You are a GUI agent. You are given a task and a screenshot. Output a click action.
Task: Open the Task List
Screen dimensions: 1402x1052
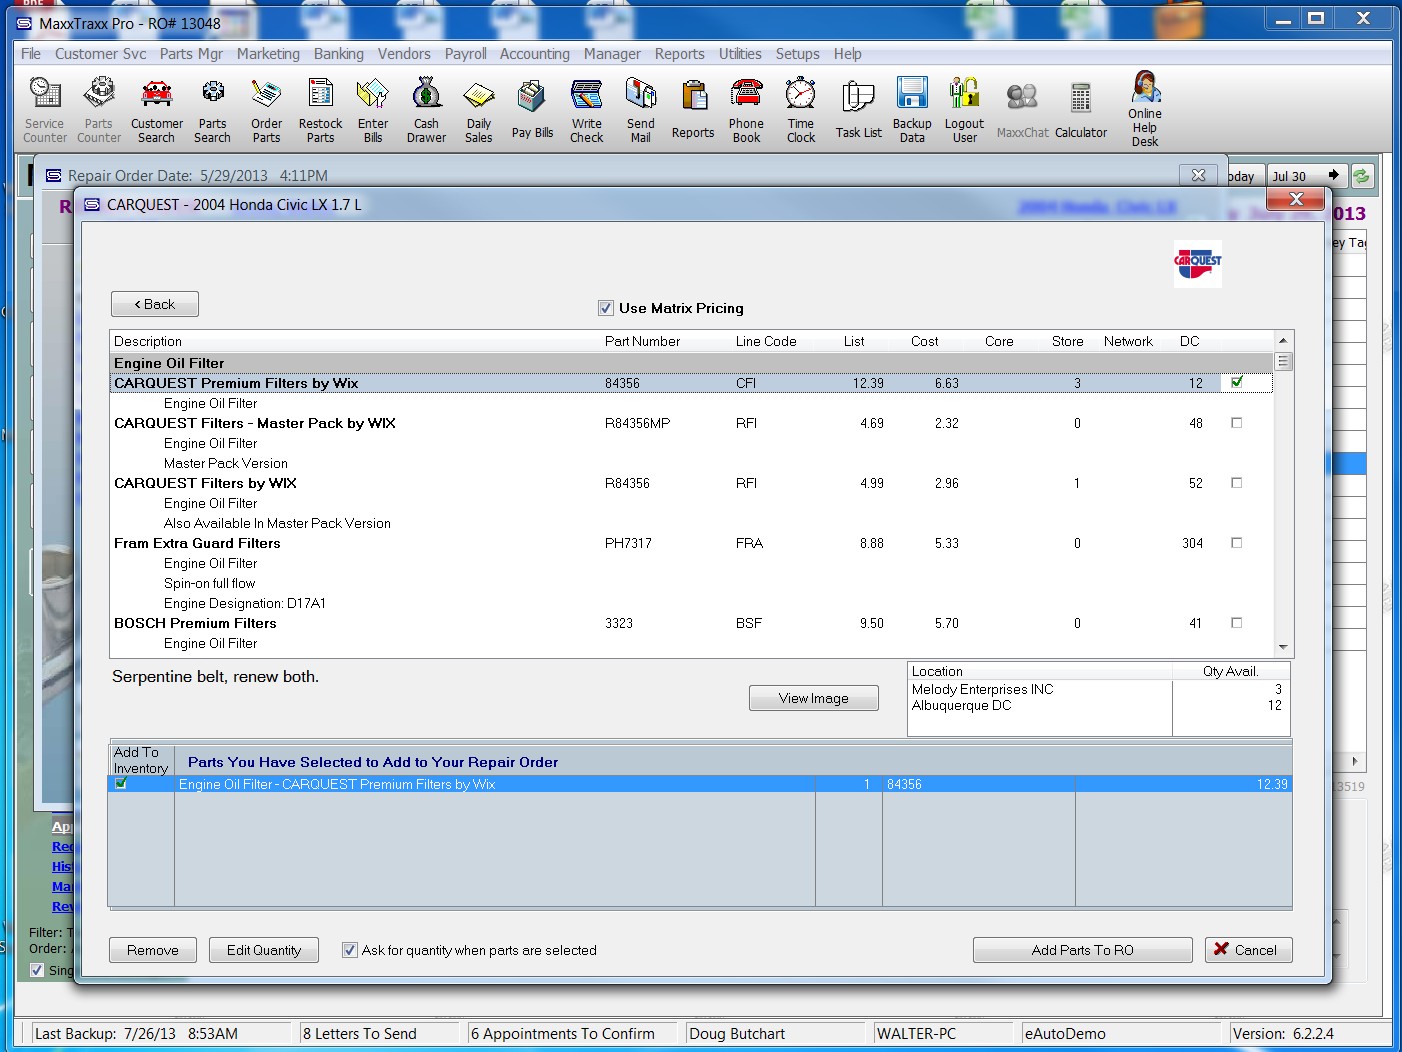[859, 110]
